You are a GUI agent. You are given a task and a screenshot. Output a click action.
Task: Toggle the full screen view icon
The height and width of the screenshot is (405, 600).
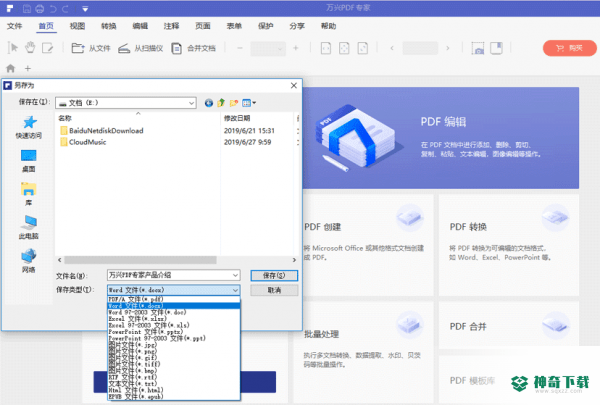pos(496,48)
